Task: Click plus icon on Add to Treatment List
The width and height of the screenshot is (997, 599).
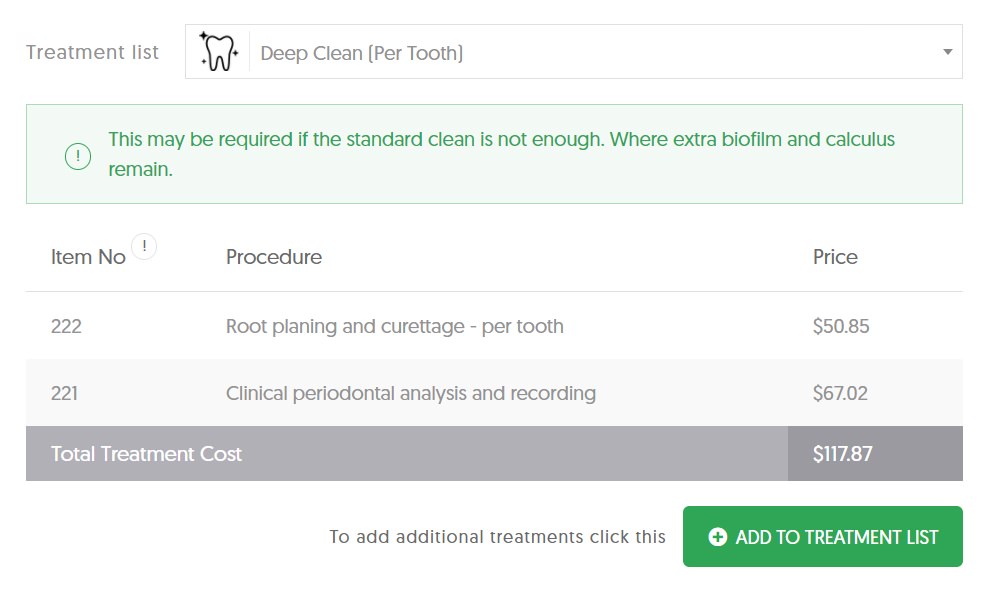Action: pos(717,537)
